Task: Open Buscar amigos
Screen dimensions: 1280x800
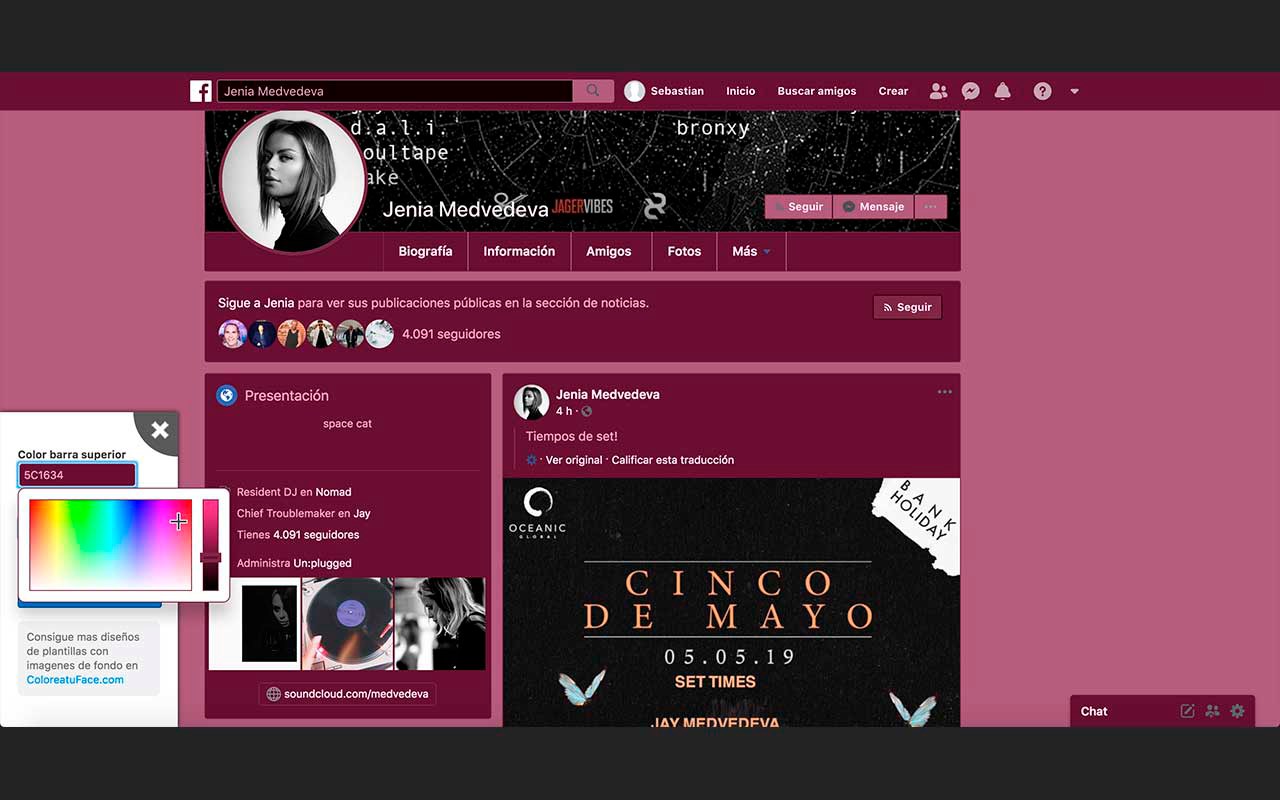Action: point(817,91)
